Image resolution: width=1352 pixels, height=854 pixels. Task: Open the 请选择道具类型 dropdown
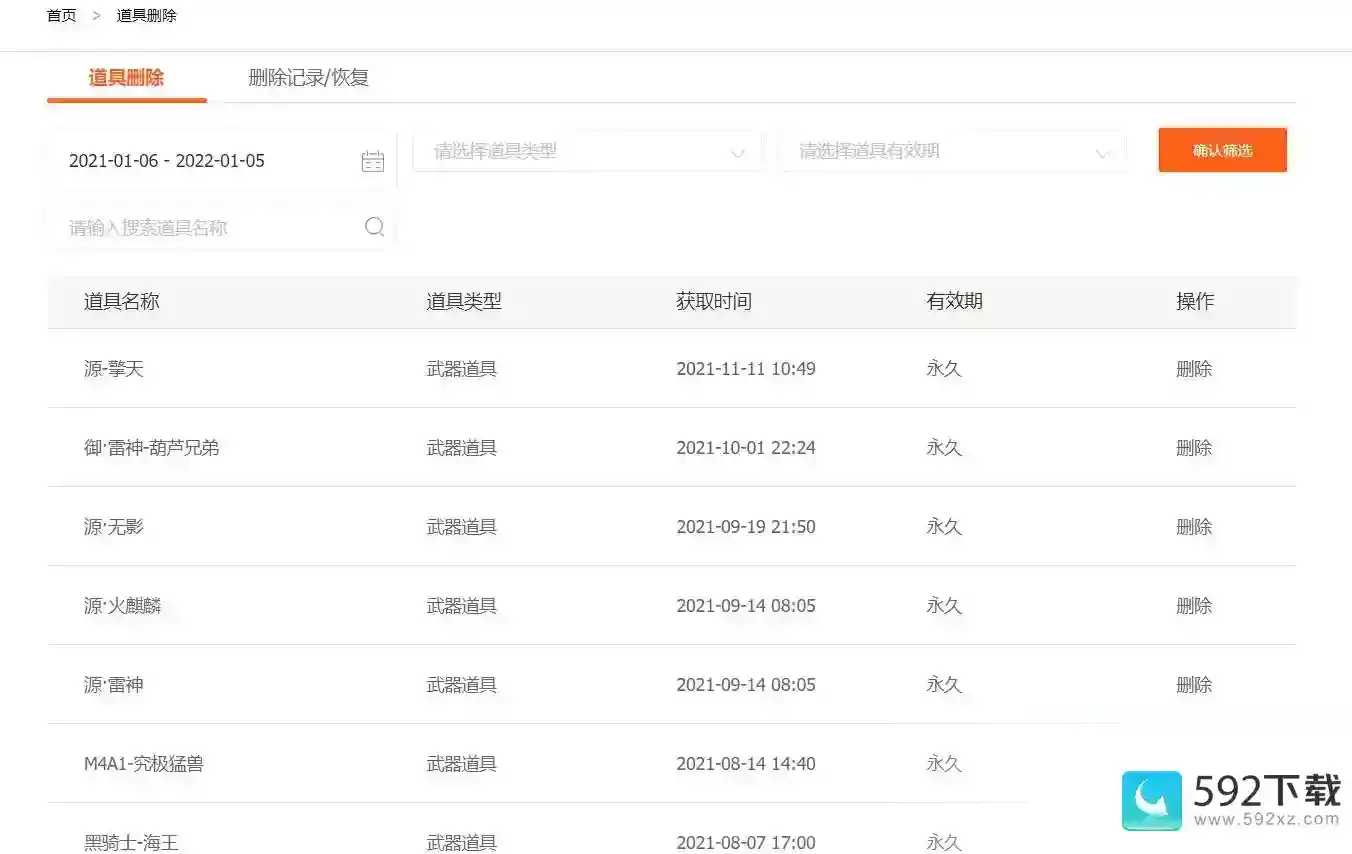[x=587, y=152]
